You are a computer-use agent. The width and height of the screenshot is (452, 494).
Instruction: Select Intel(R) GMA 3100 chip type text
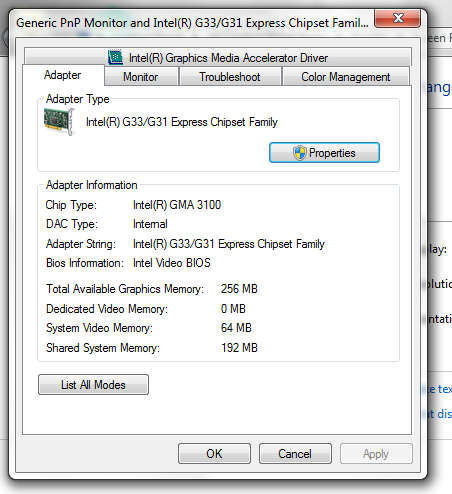tap(177, 205)
